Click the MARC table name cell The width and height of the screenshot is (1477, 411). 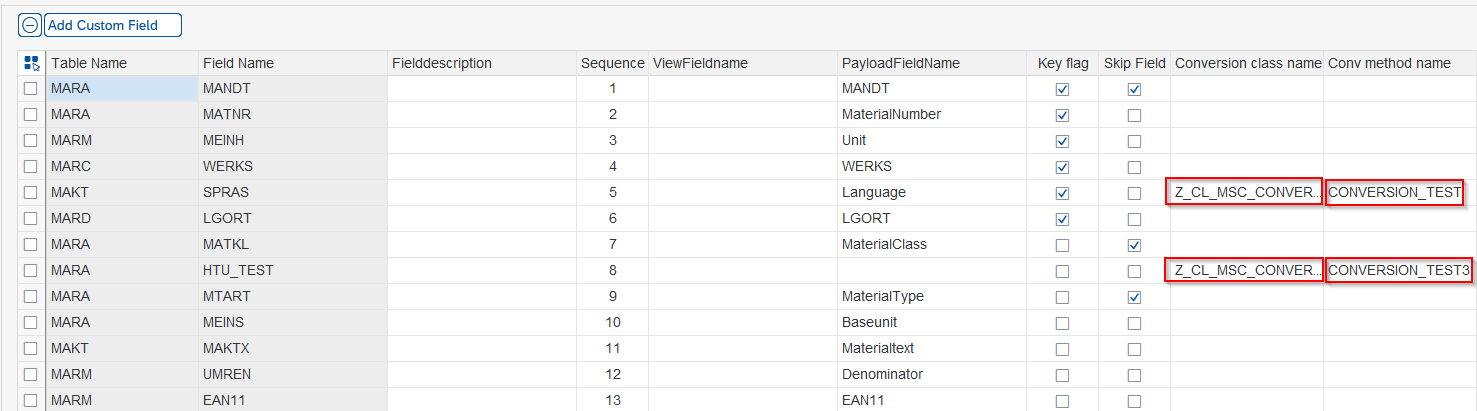(x=122, y=167)
